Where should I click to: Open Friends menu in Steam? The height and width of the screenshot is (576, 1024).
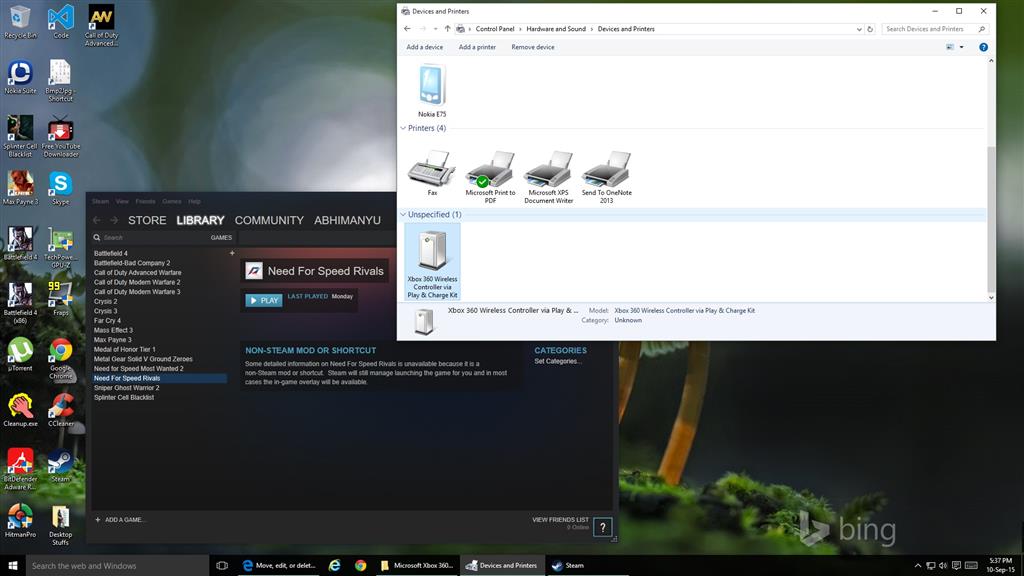point(145,201)
